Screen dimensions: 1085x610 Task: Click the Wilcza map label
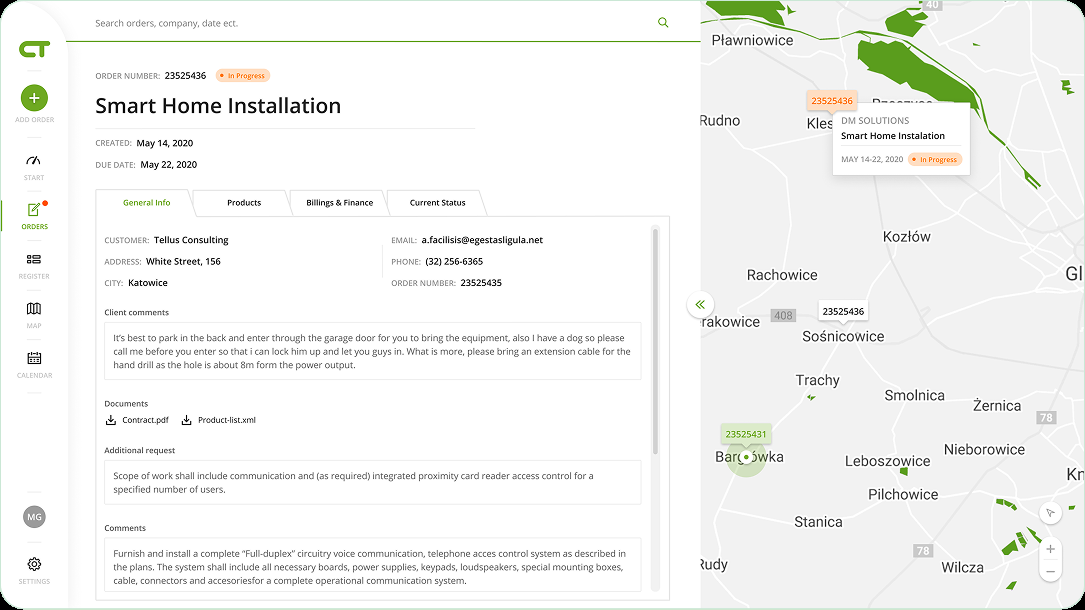click(x=962, y=567)
